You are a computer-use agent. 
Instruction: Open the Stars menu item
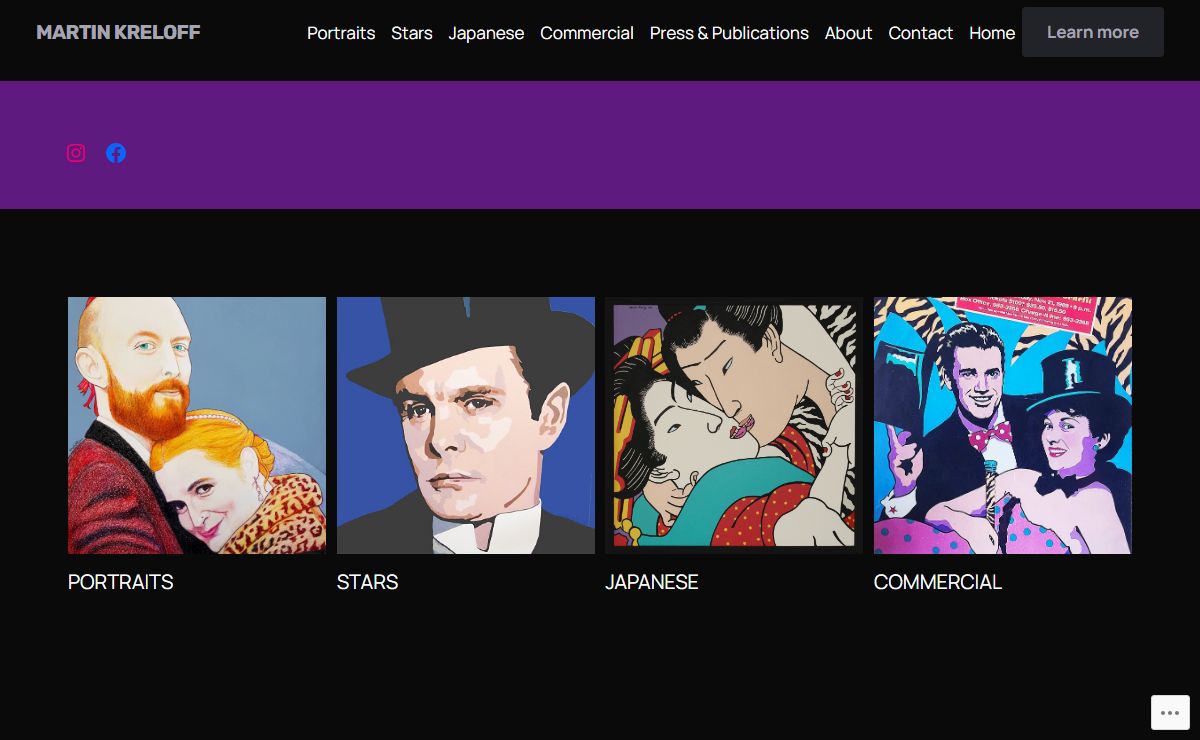pyautogui.click(x=412, y=33)
